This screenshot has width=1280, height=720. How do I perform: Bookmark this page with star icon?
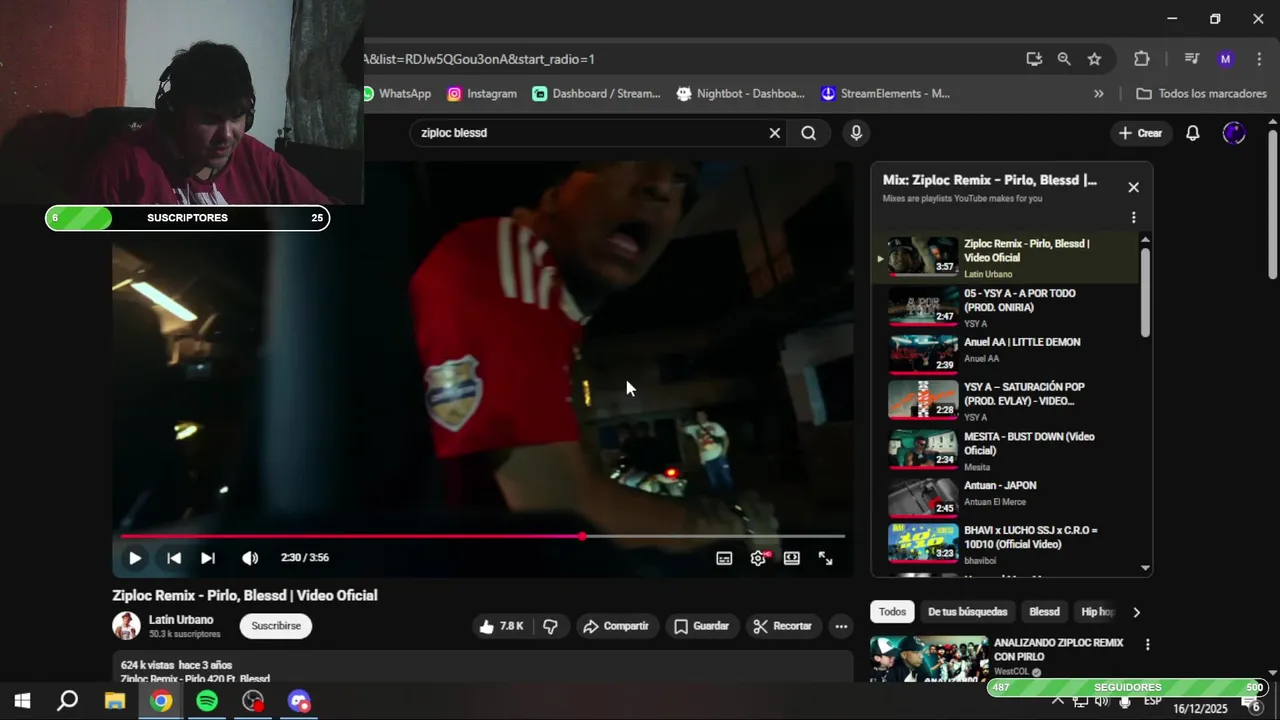pos(1094,59)
